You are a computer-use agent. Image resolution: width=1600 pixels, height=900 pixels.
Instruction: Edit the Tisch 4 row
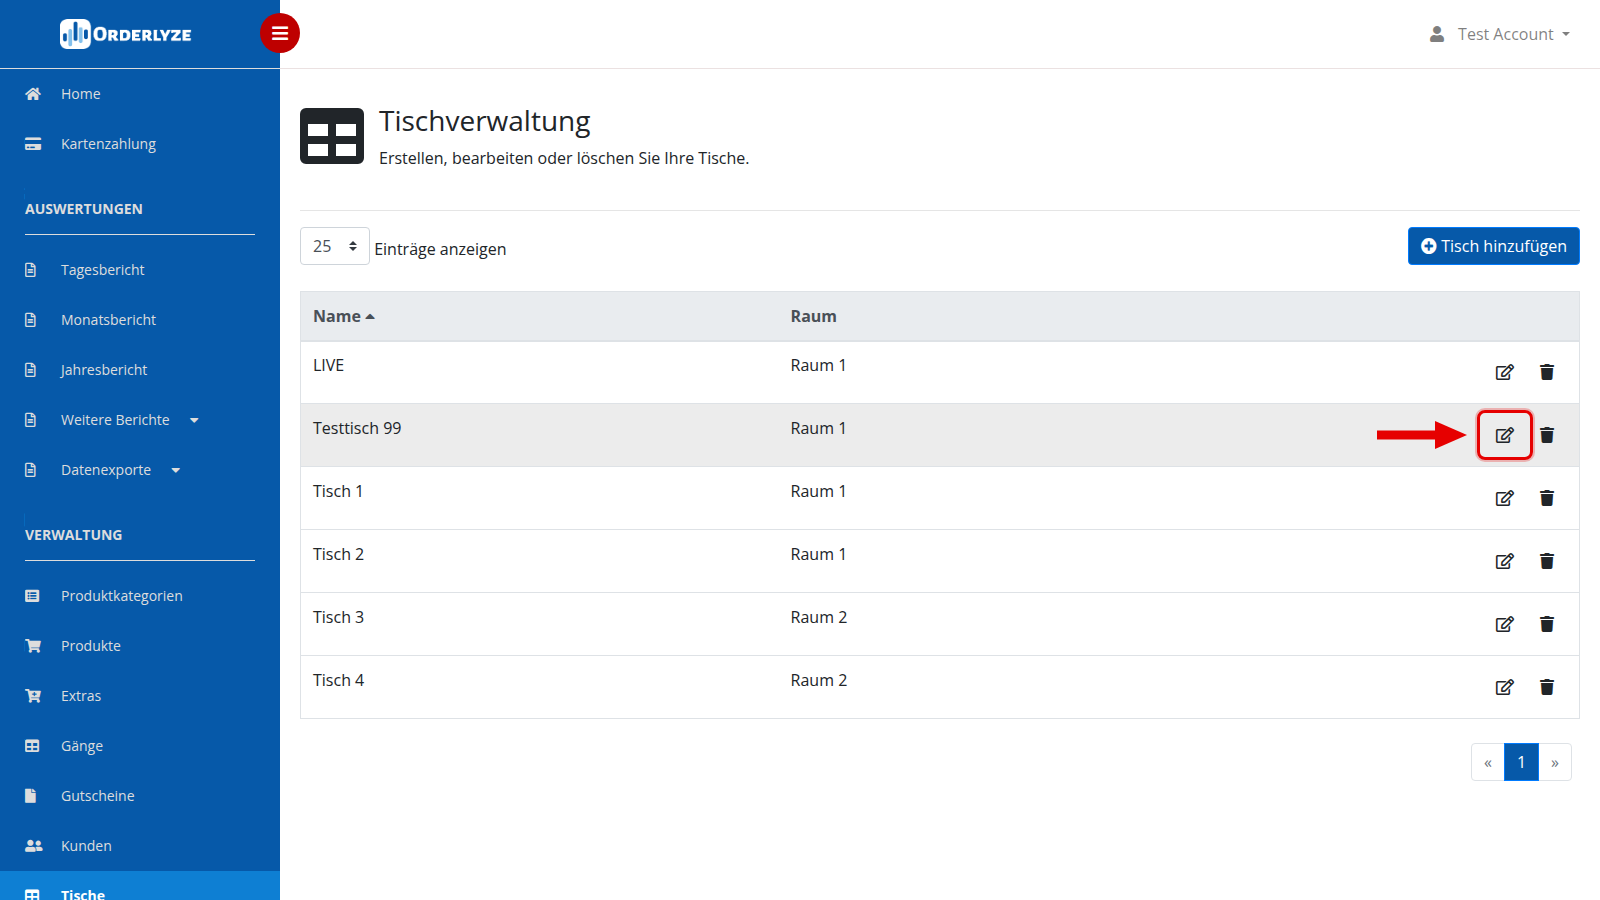[x=1504, y=687]
